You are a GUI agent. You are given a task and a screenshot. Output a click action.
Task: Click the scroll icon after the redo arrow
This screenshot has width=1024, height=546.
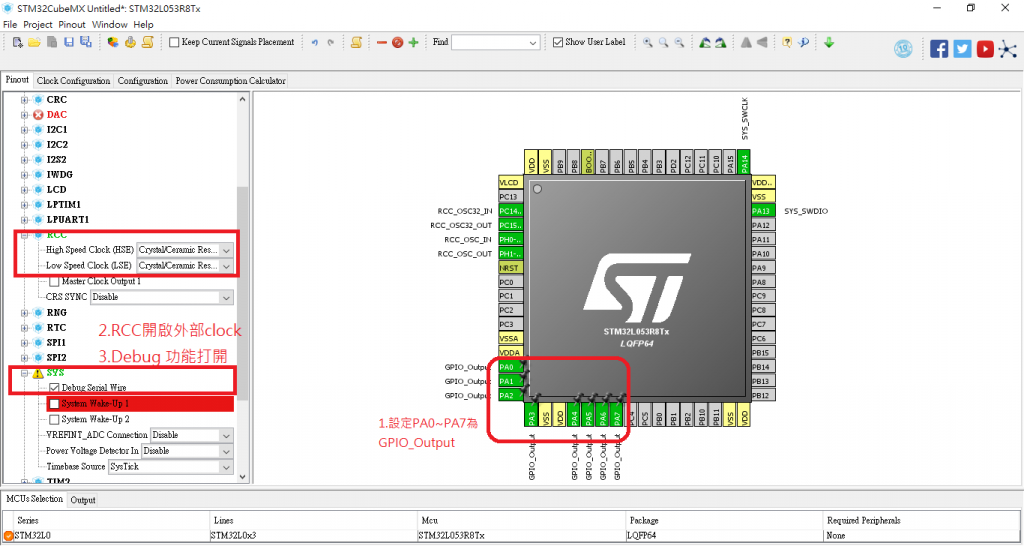[357, 42]
